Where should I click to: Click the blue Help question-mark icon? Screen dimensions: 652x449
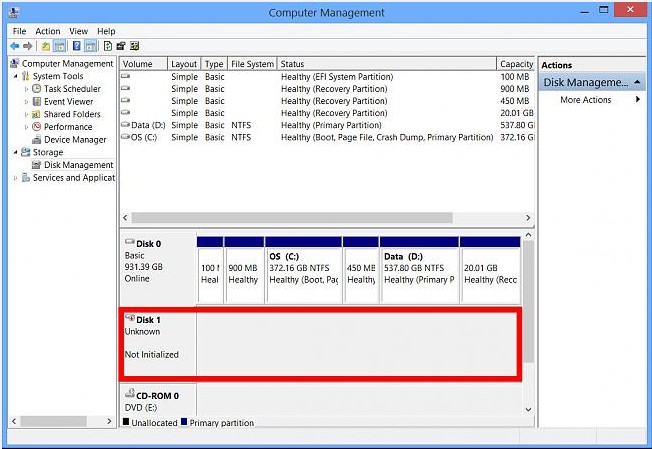(x=77, y=46)
